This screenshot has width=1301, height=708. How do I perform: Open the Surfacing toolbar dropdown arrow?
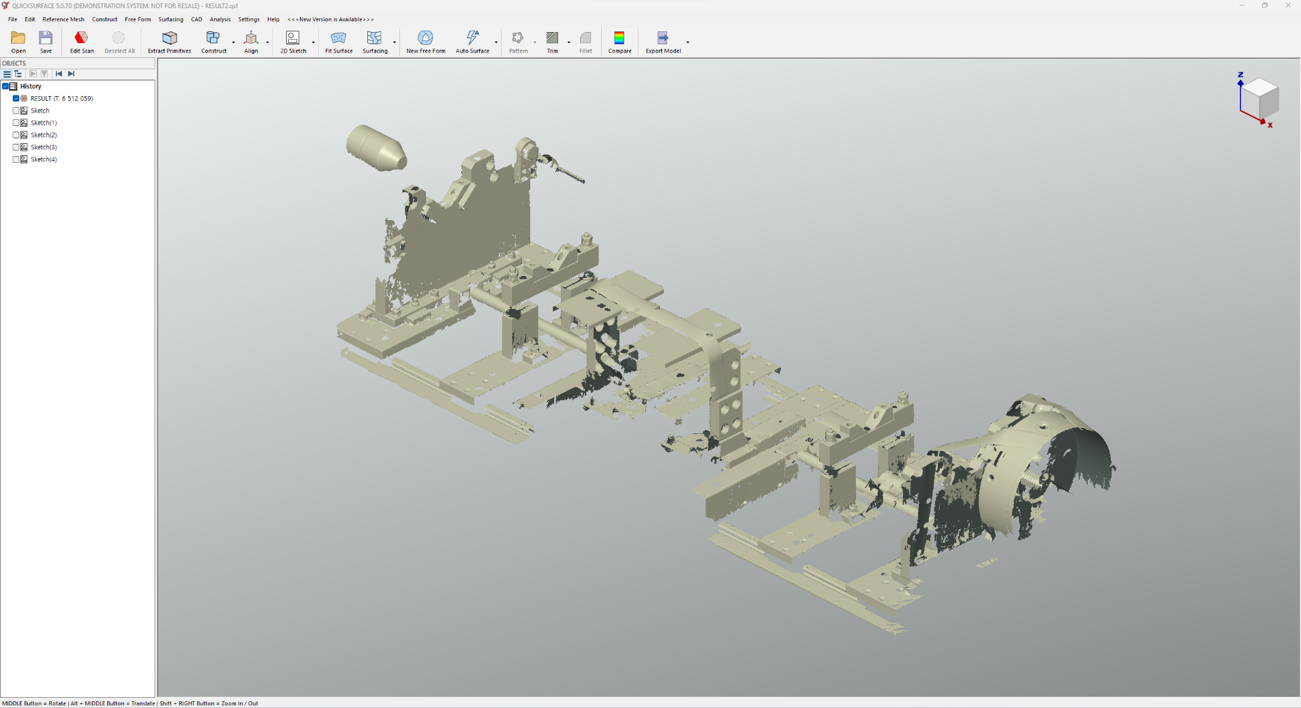click(395, 42)
